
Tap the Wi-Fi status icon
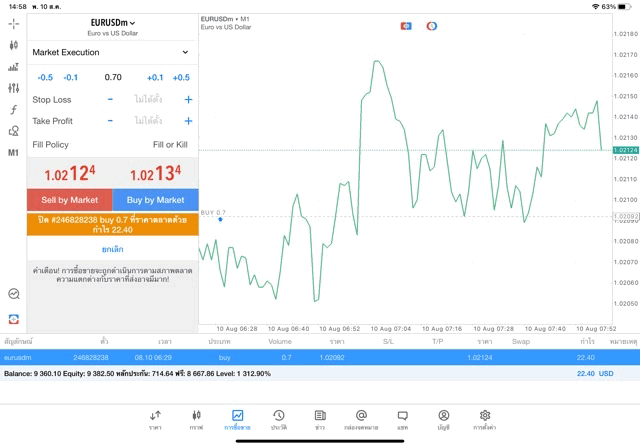click(x=595, y=7)
